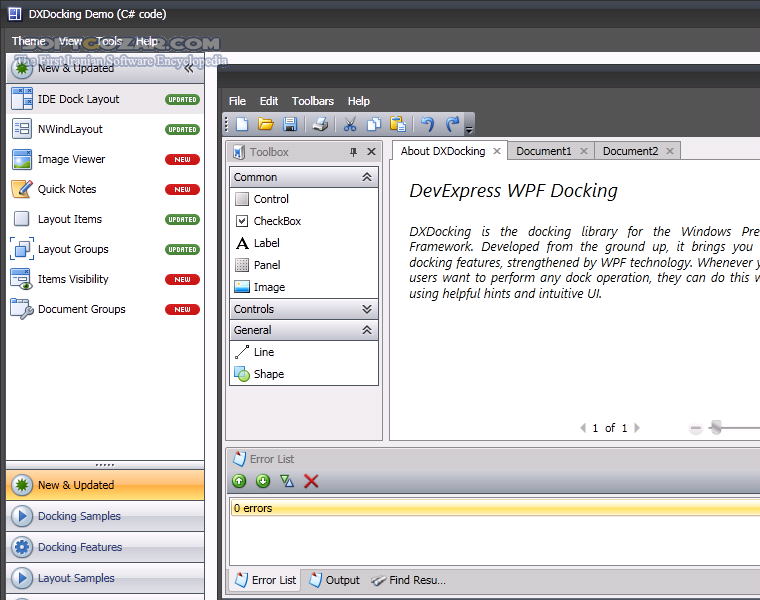Click the Undo arrow icon
The width and height of the screenshot is (760, 600).
pyautogui.click(x=428, y=125)
